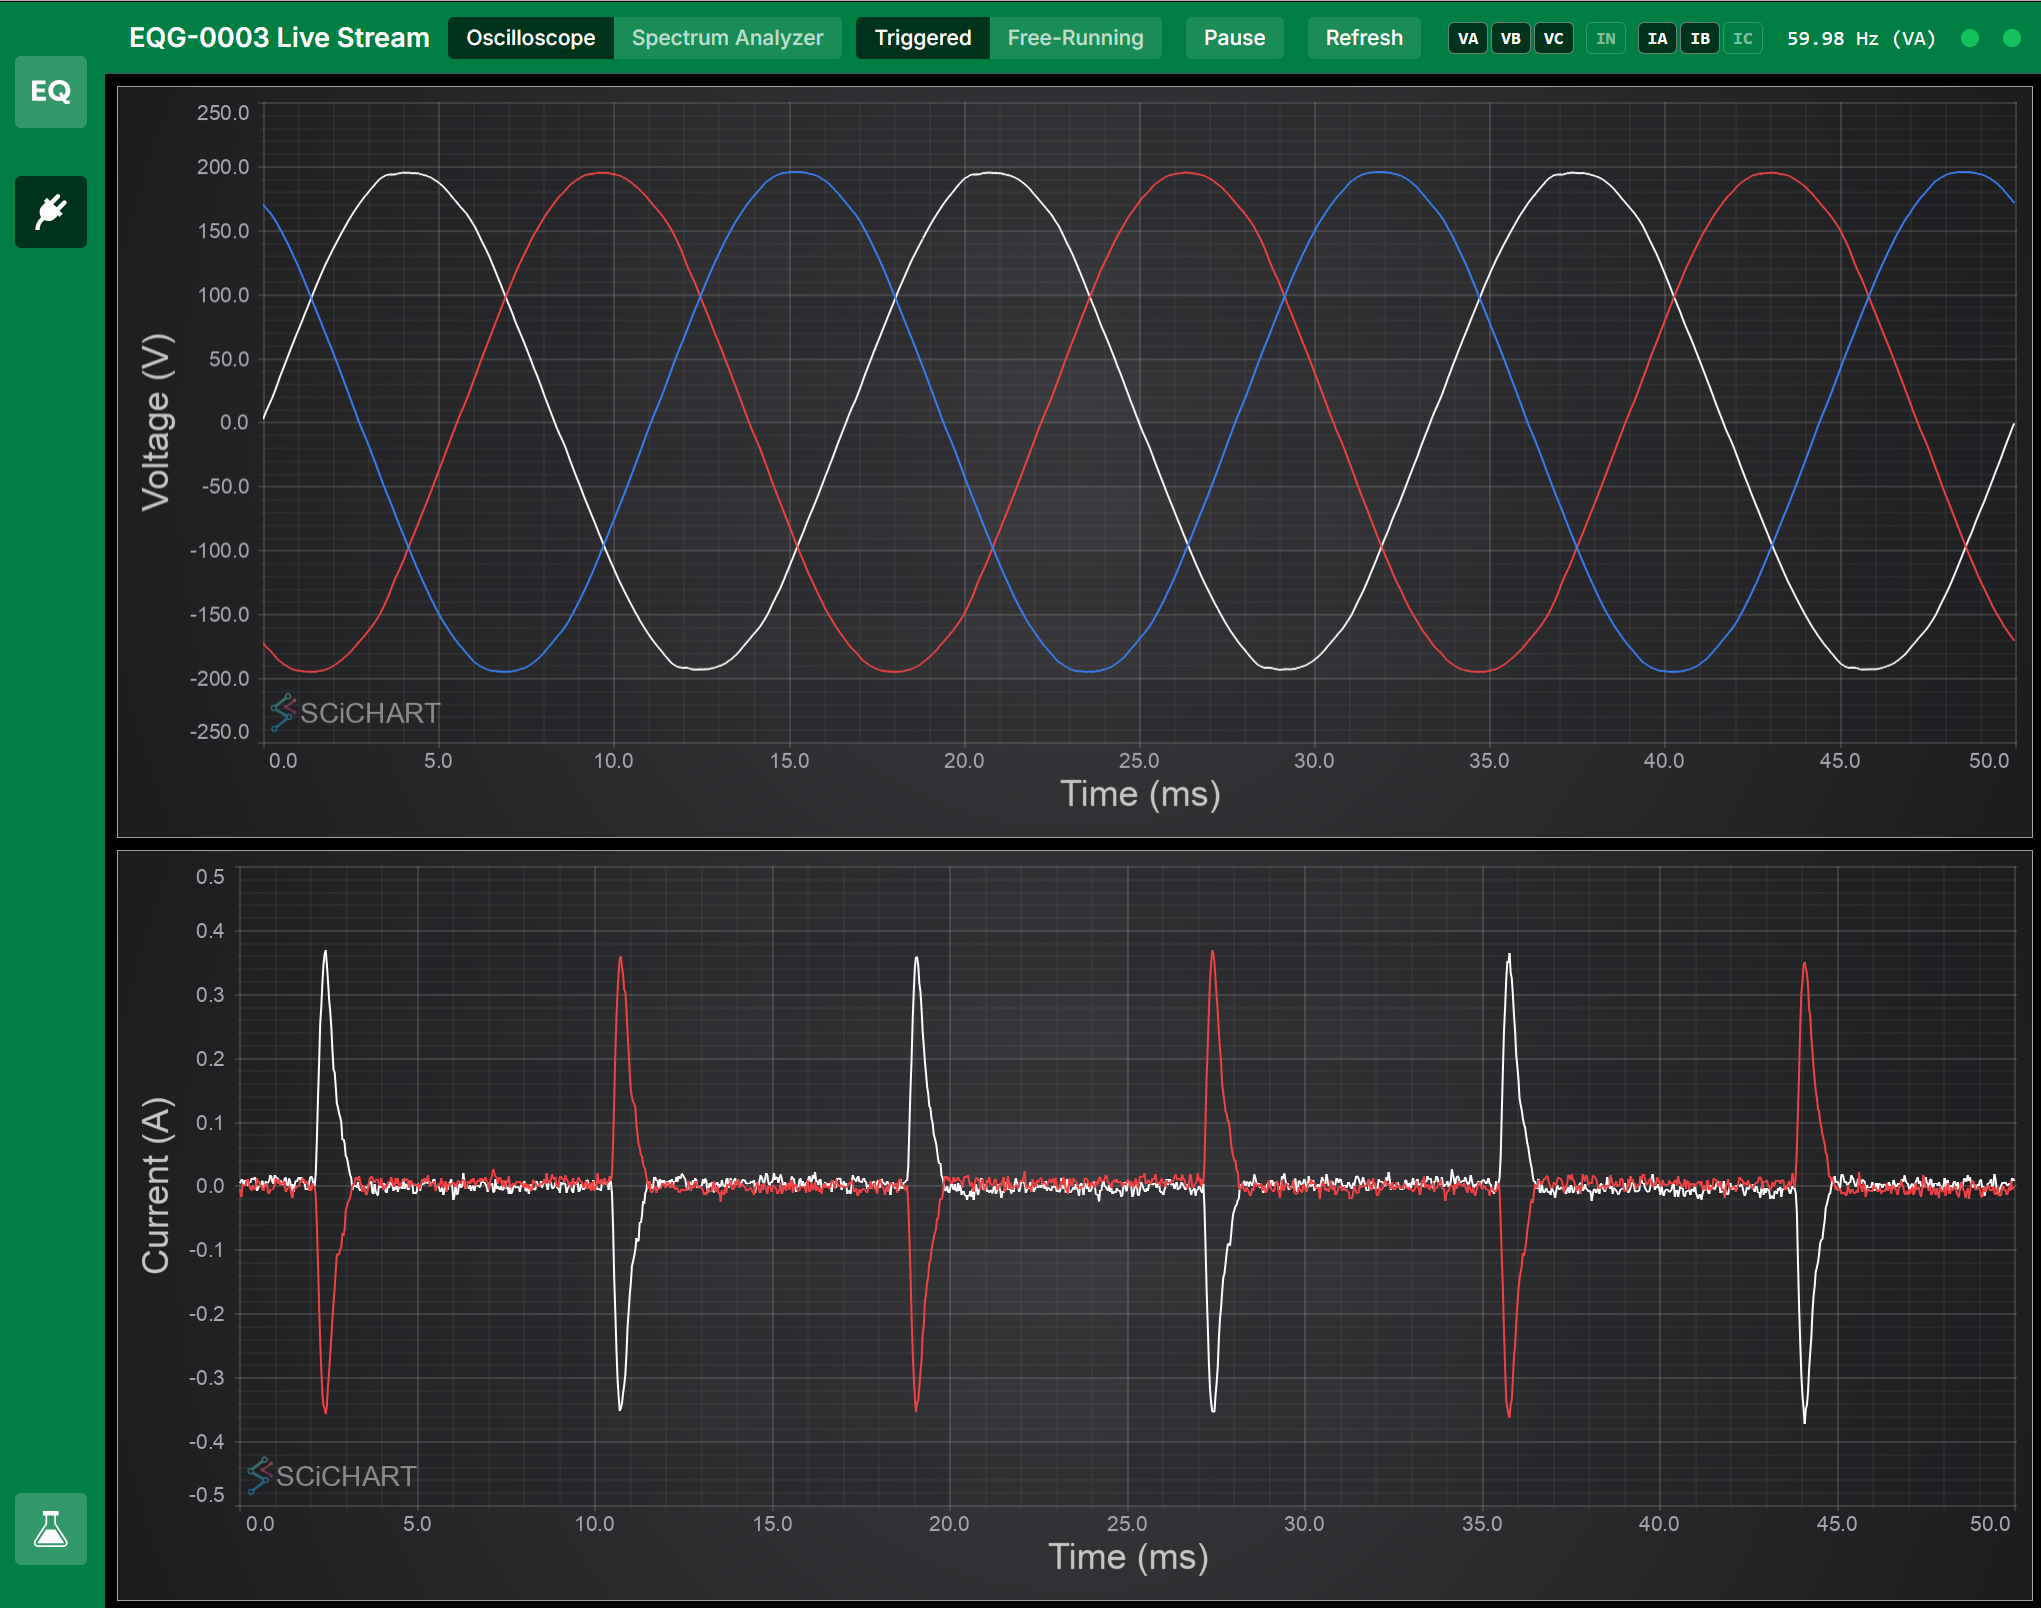Click the 59.98 Hz (VA) frequency readout
Image resolution: width=2041 pixels, height=1608 pixels.
[1861, 39]
